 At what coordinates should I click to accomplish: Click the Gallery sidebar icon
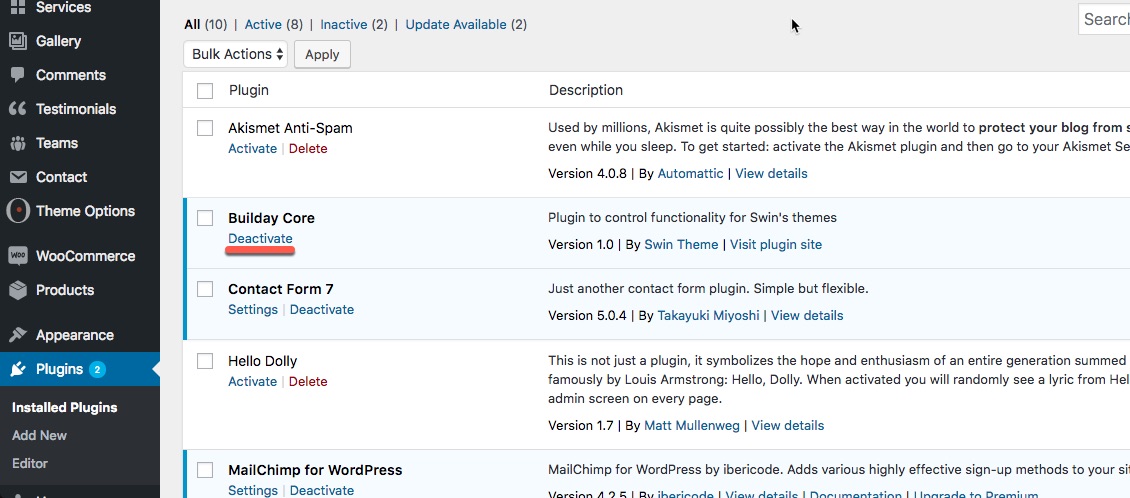tap(17, 41)
